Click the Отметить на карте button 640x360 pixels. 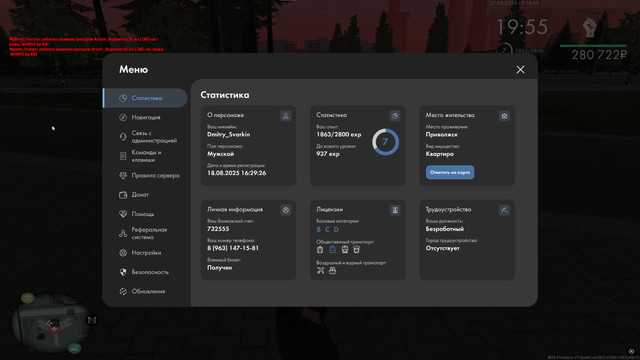450,172
